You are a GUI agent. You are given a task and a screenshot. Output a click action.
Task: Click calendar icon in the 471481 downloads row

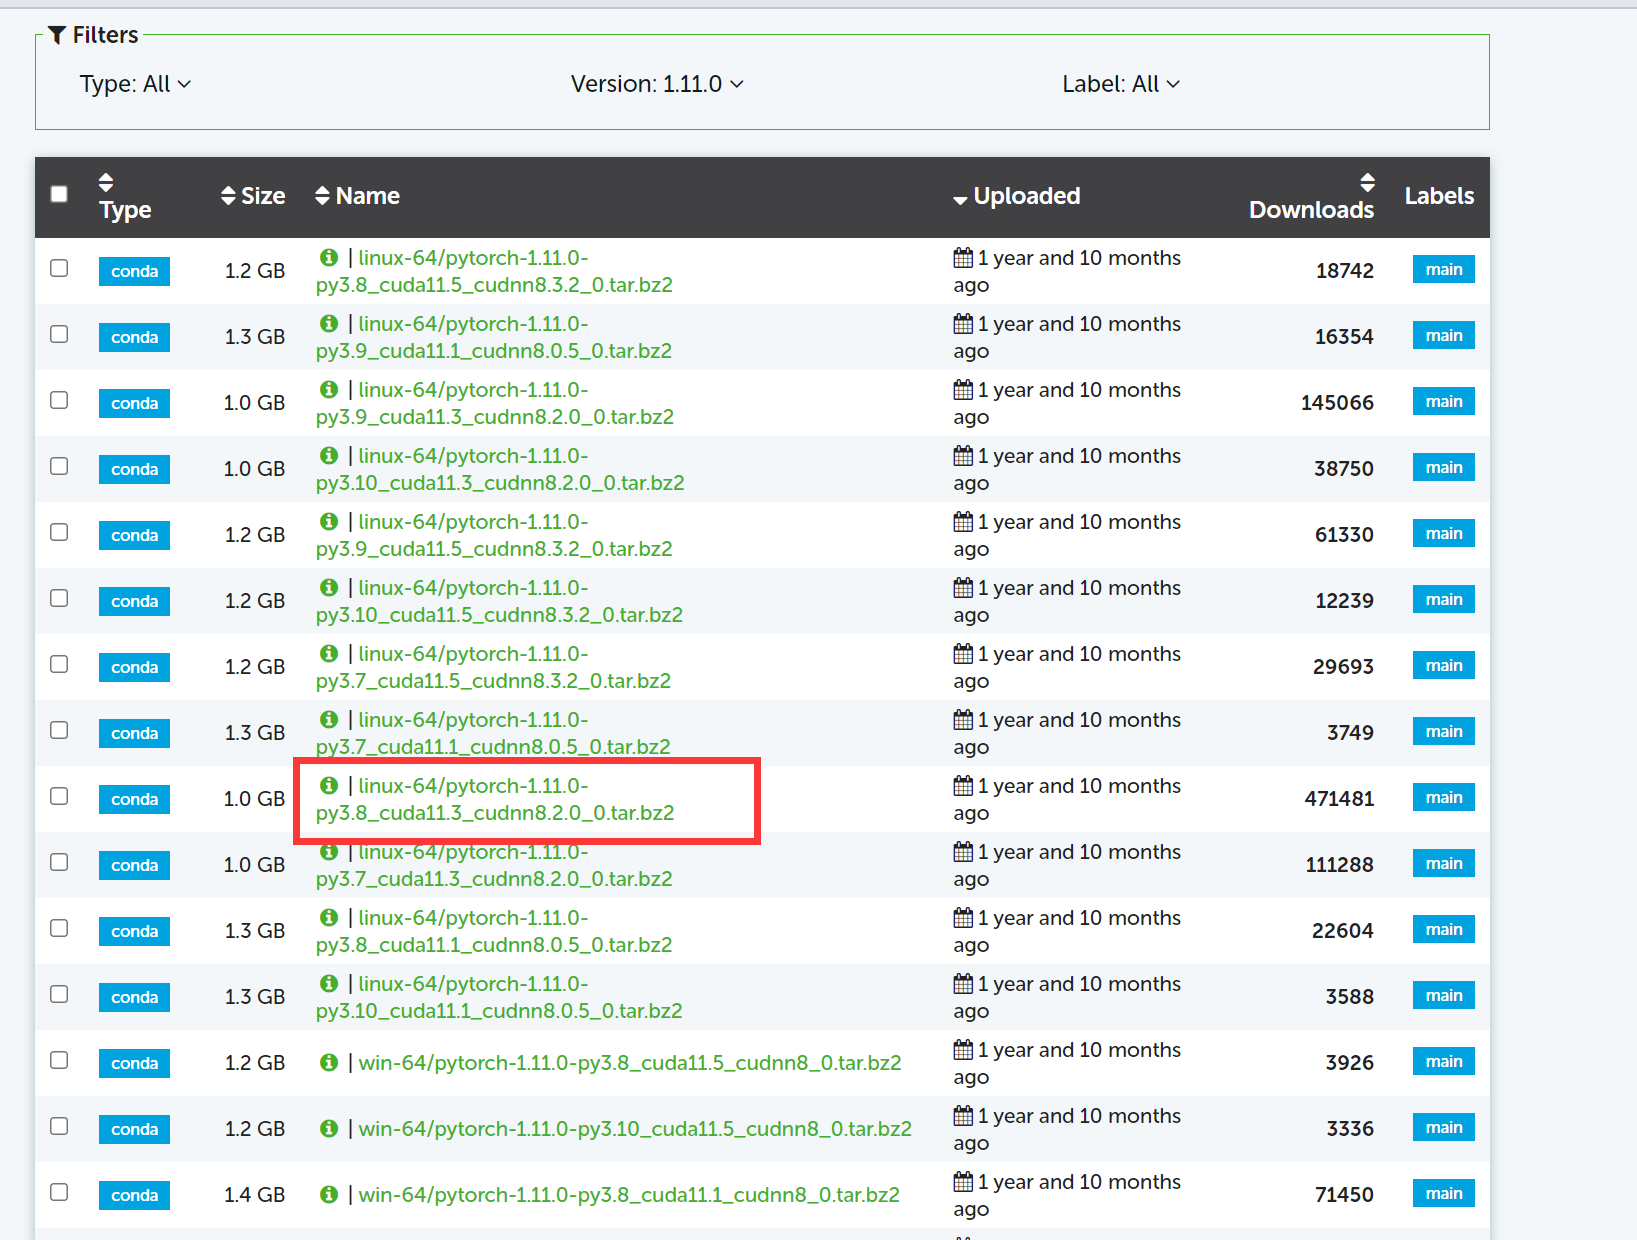point(963,786)
